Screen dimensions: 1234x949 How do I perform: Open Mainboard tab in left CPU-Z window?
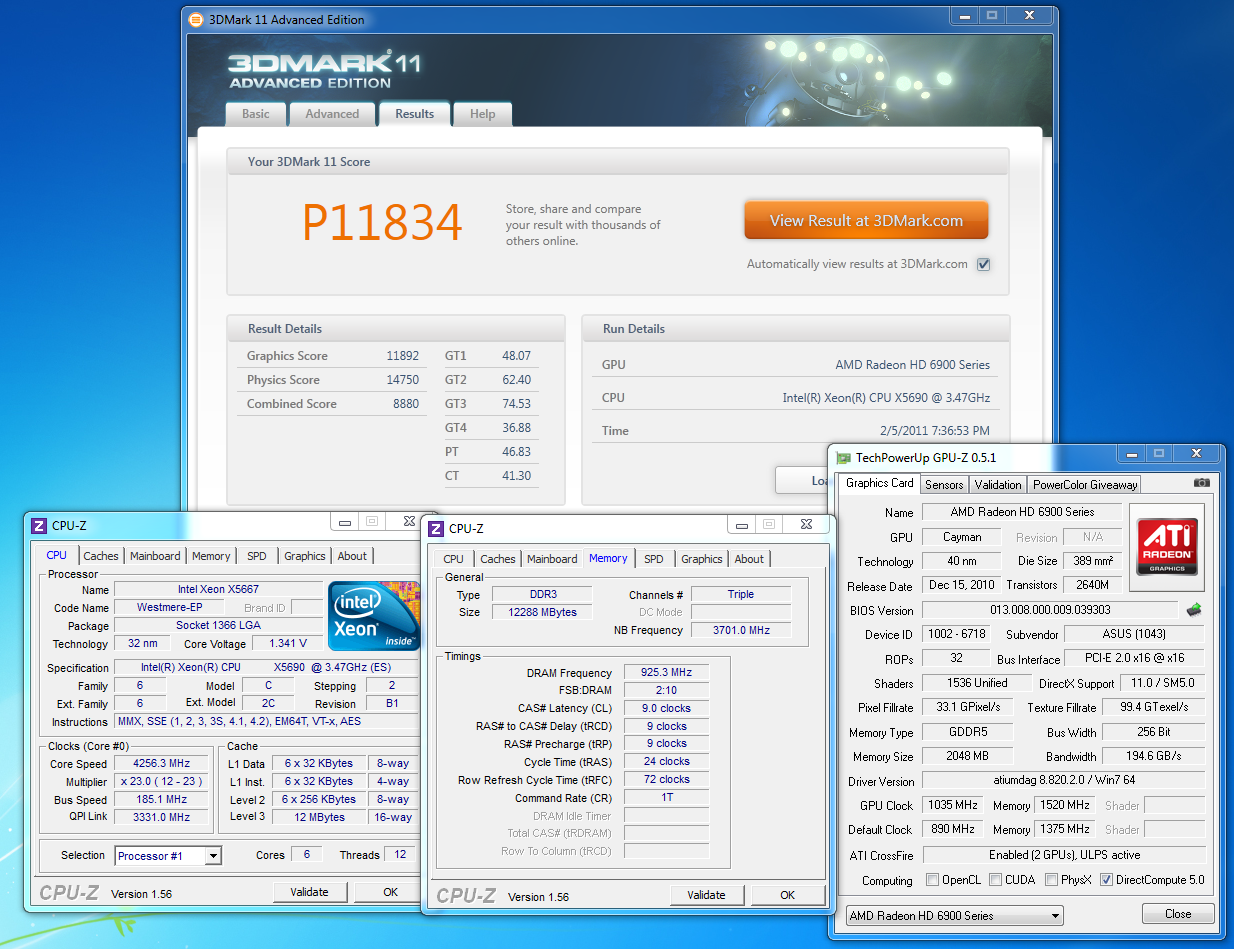[155, 556]
